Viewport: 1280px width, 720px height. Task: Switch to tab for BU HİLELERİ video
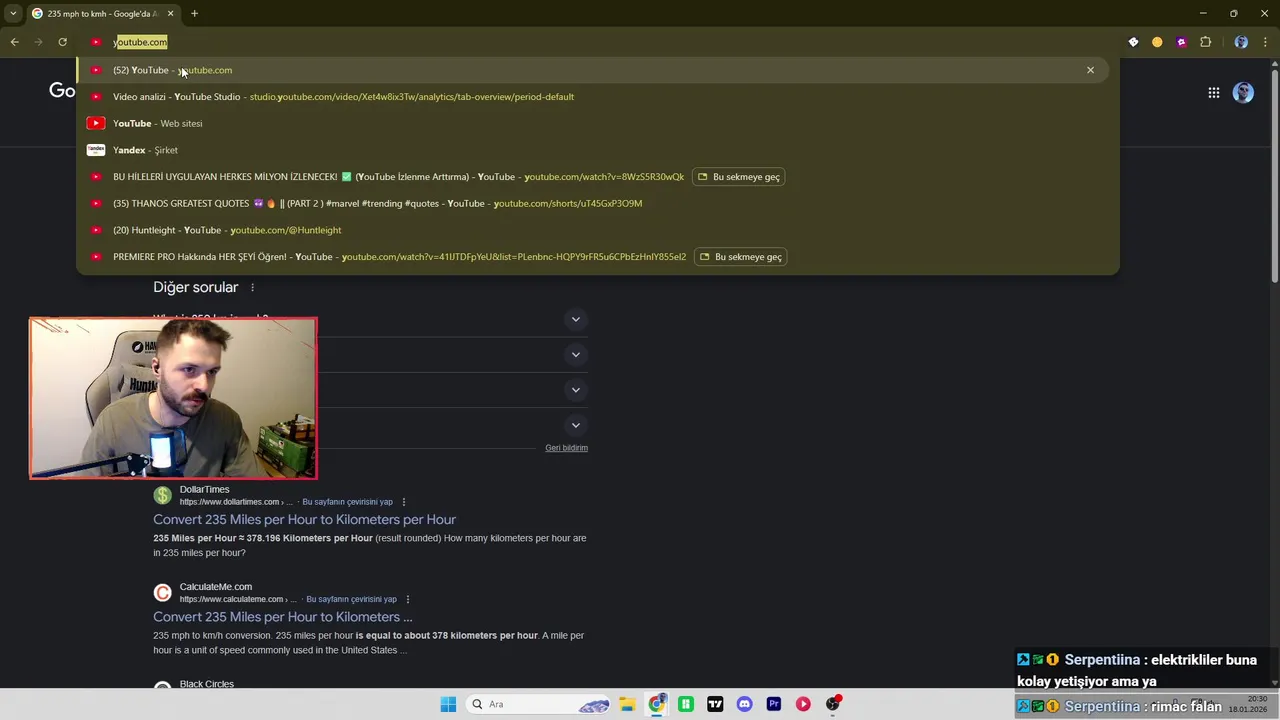(739, 177)
